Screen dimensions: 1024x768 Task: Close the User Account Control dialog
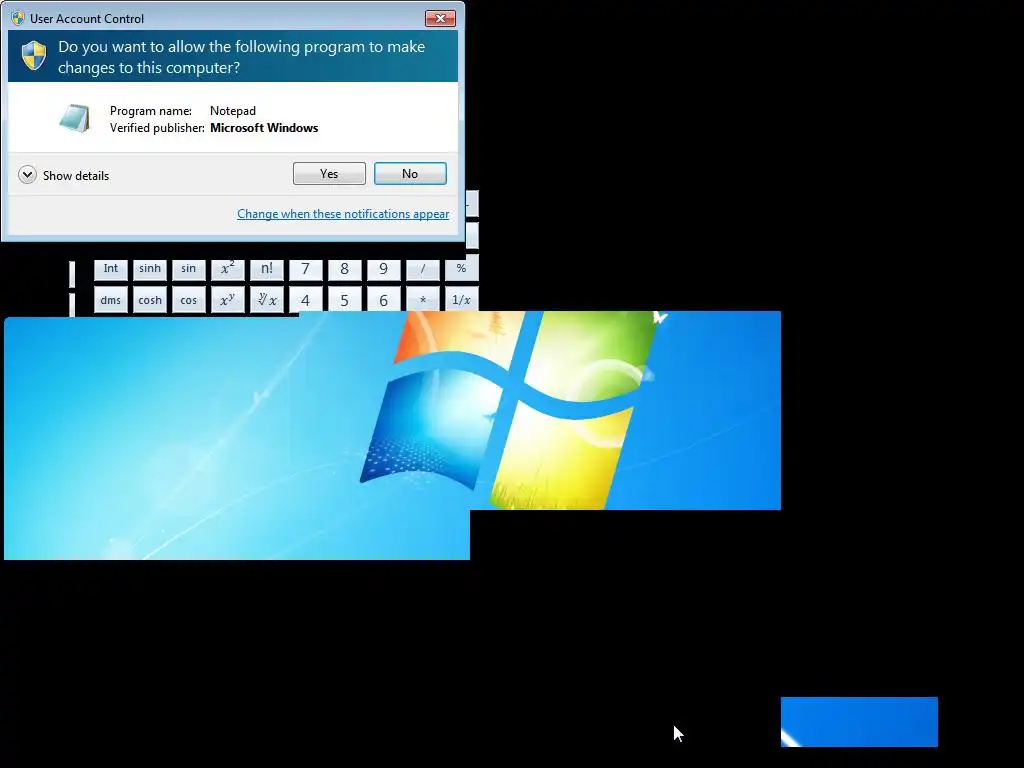point(440,18)
